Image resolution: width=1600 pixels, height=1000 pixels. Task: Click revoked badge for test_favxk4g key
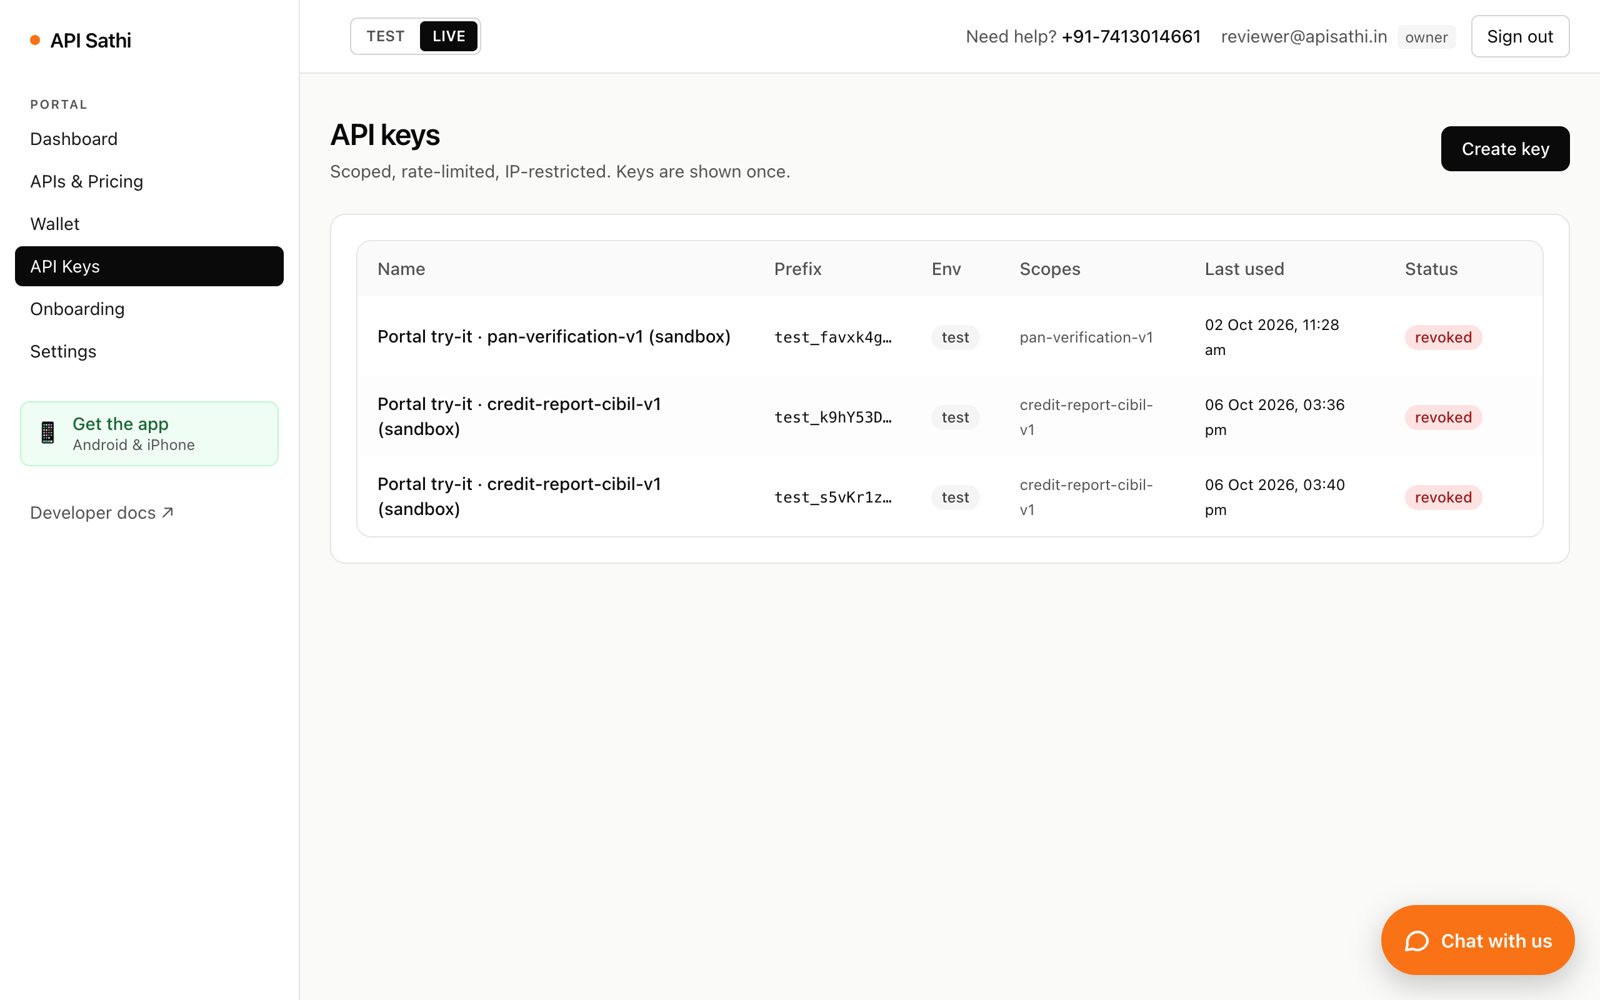click(1443, 337)
